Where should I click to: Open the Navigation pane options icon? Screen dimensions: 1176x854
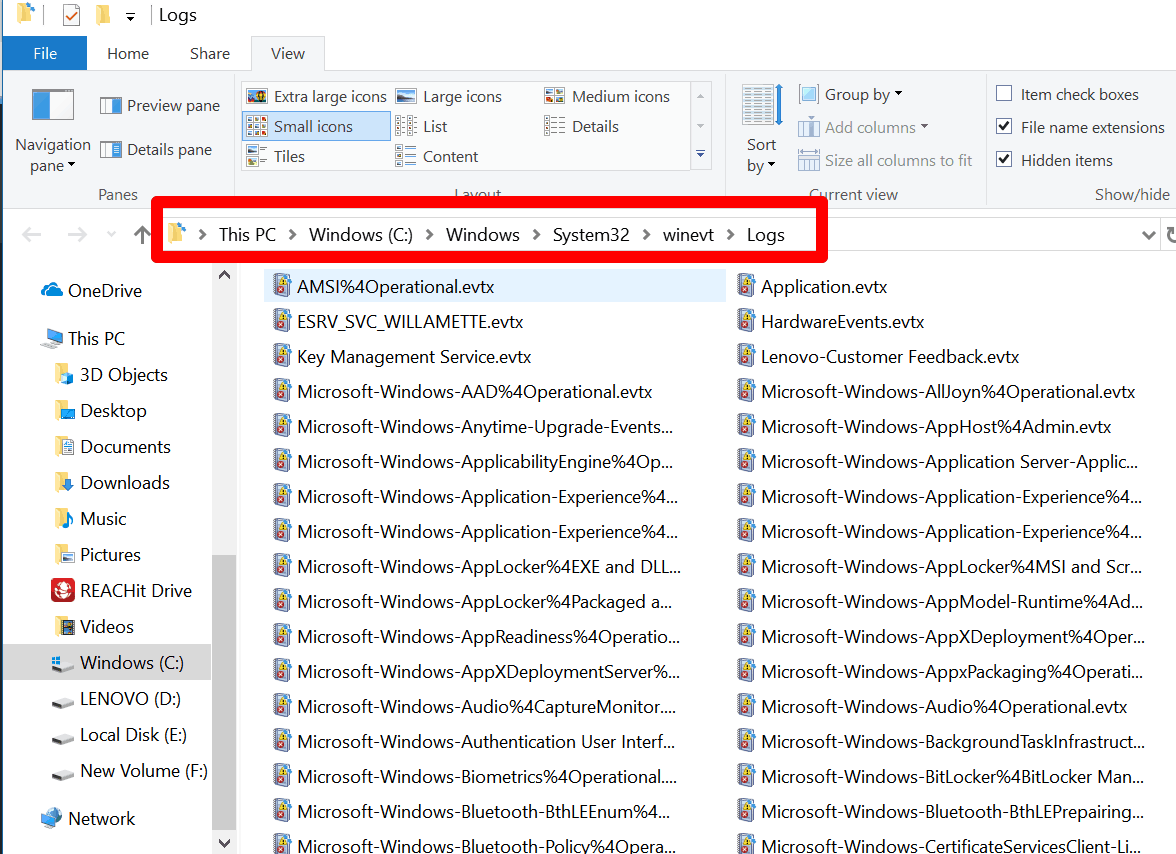tap(52, 105)
